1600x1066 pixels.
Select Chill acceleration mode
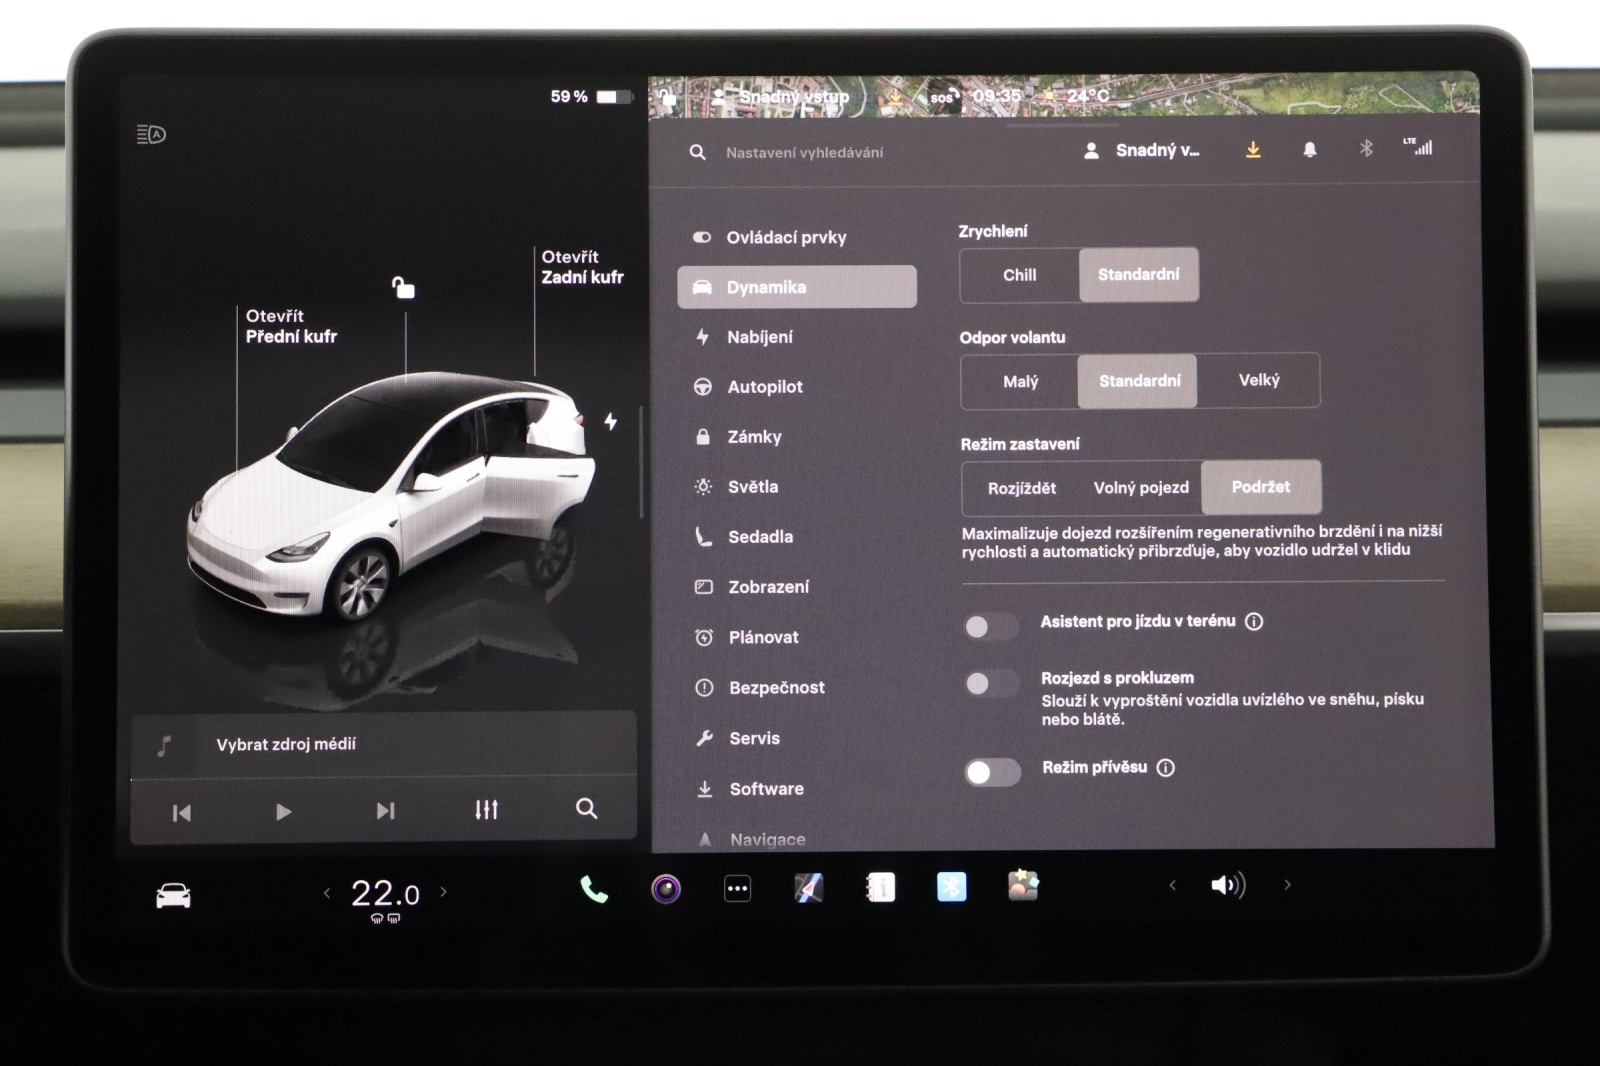tap(1020, 275)
